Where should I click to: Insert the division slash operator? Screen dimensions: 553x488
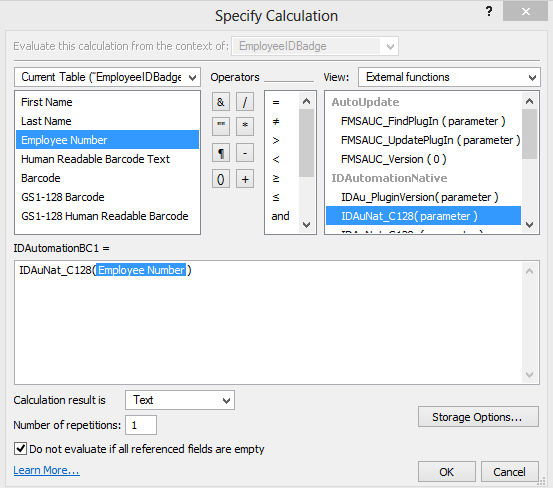click(245, 102)
